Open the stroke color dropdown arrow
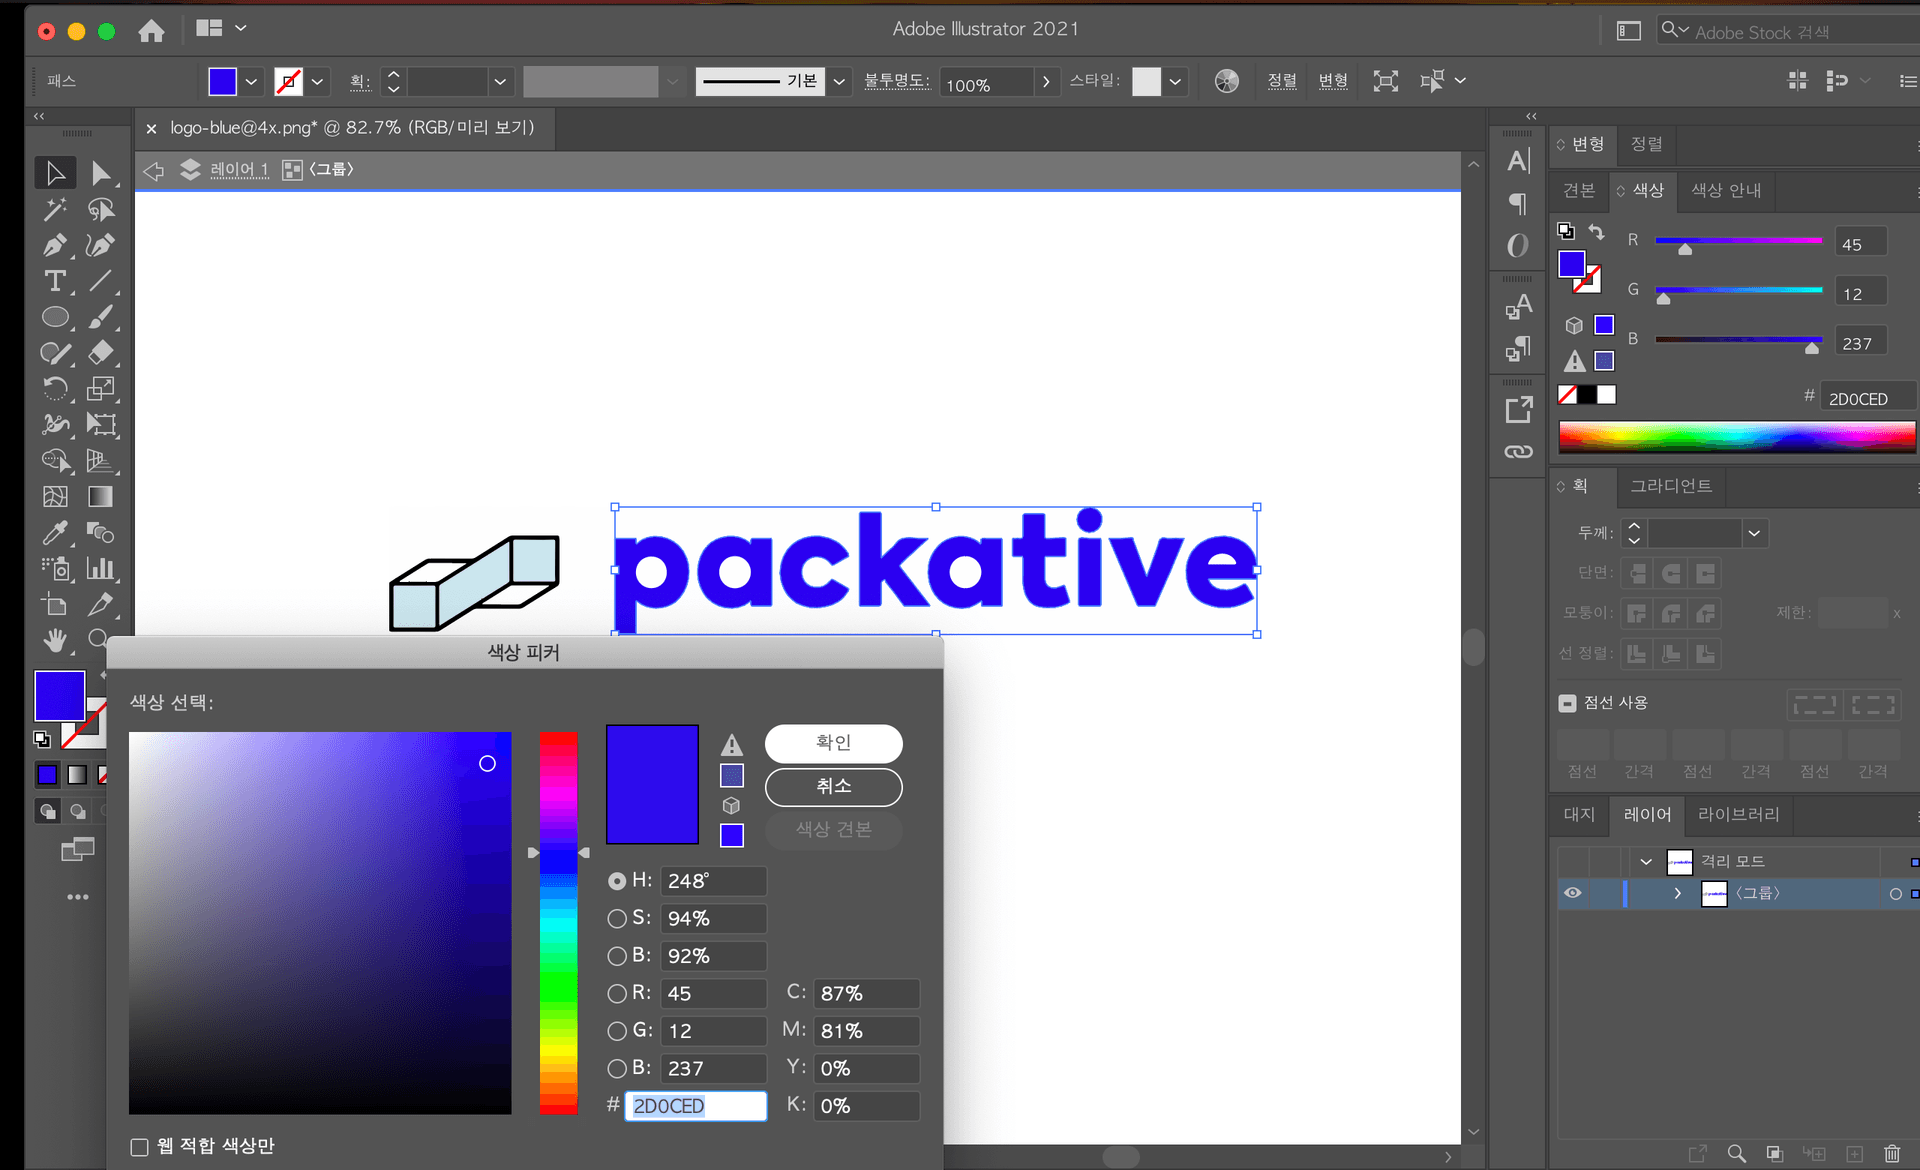 click(317, 81)
